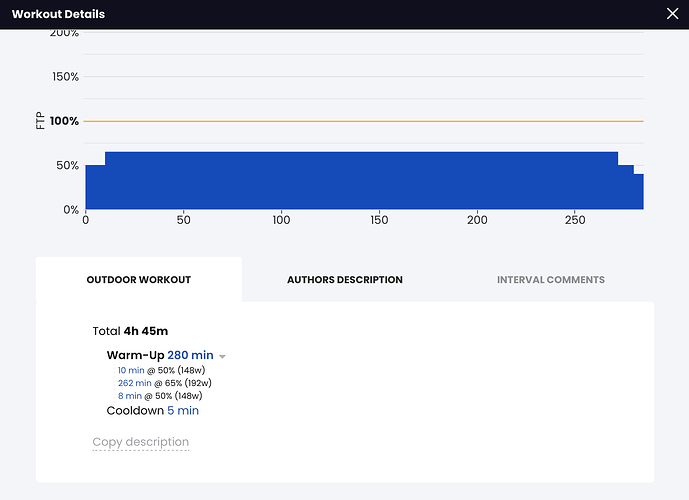Screen dimensions: 689x500
Task: Click the 50% y-axis label
Action: point(67,165)
